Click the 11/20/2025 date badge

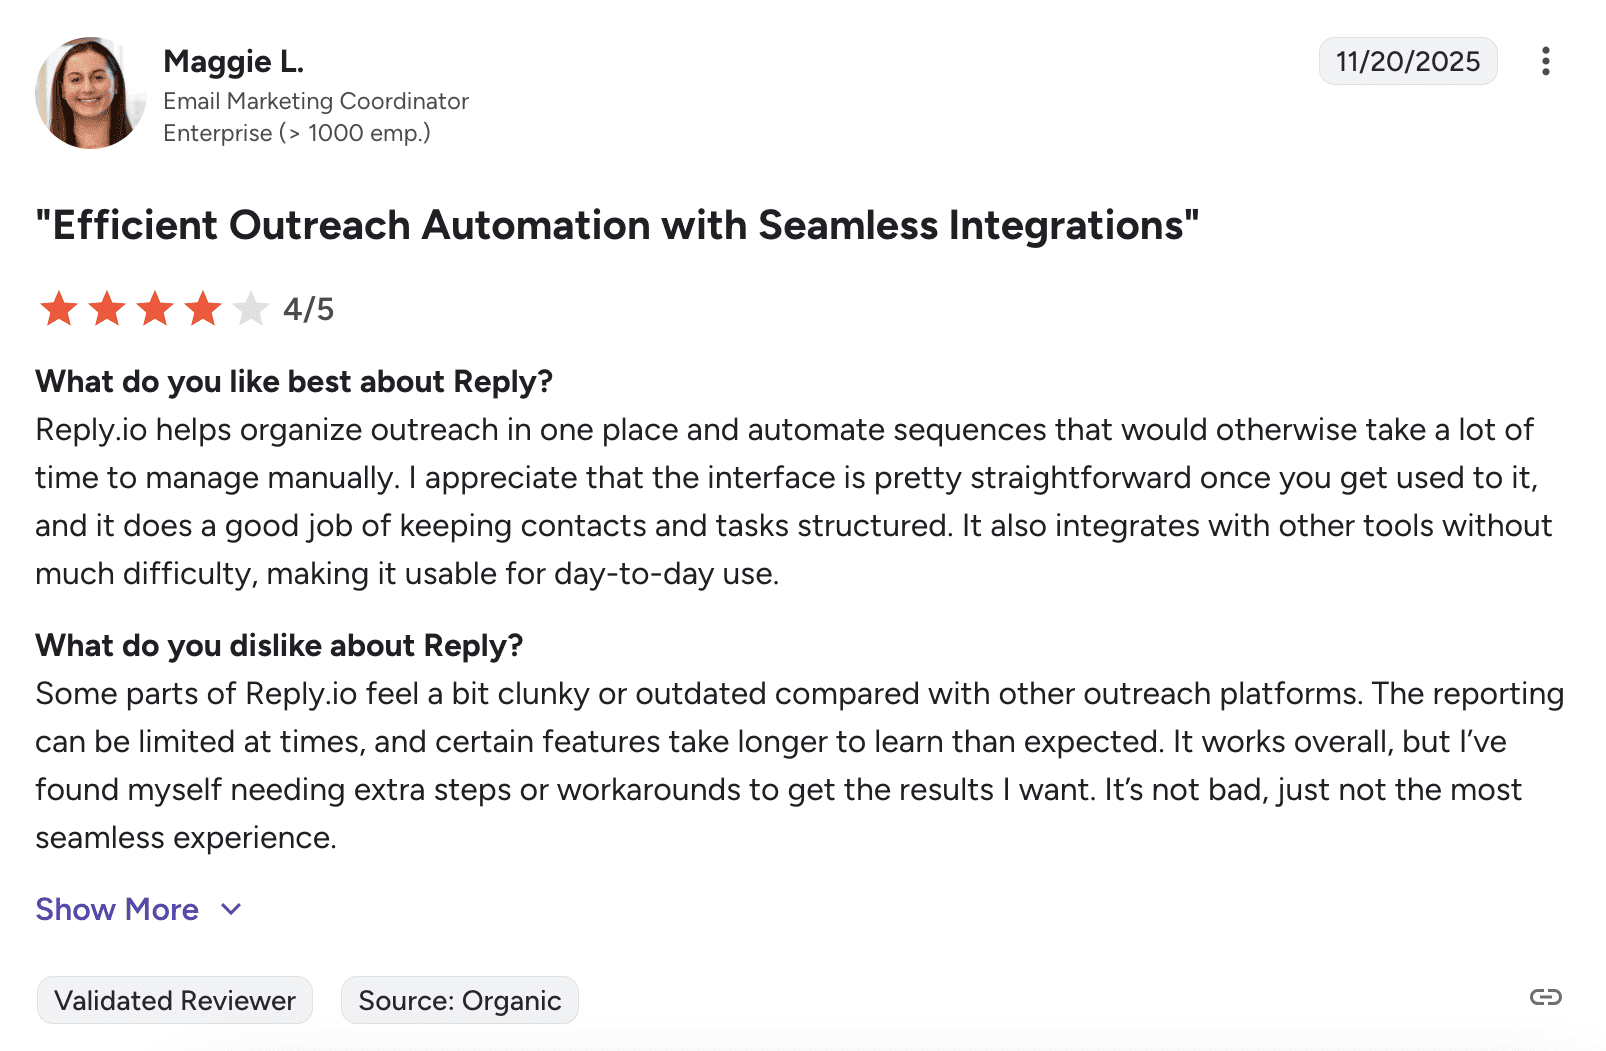click(x=1407, y=61)
